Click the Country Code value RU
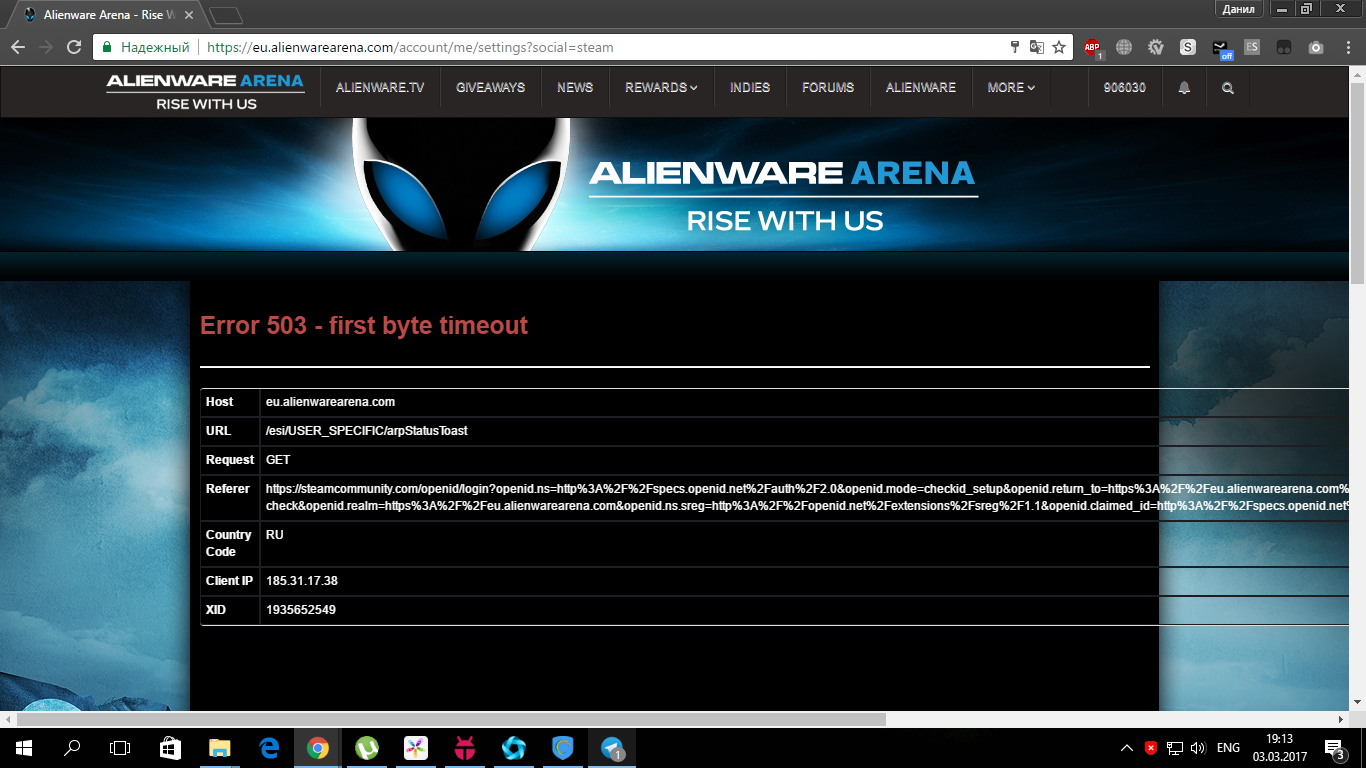Image resolution: width=1366 pixels, height=768 pixels. click(274, 535)
